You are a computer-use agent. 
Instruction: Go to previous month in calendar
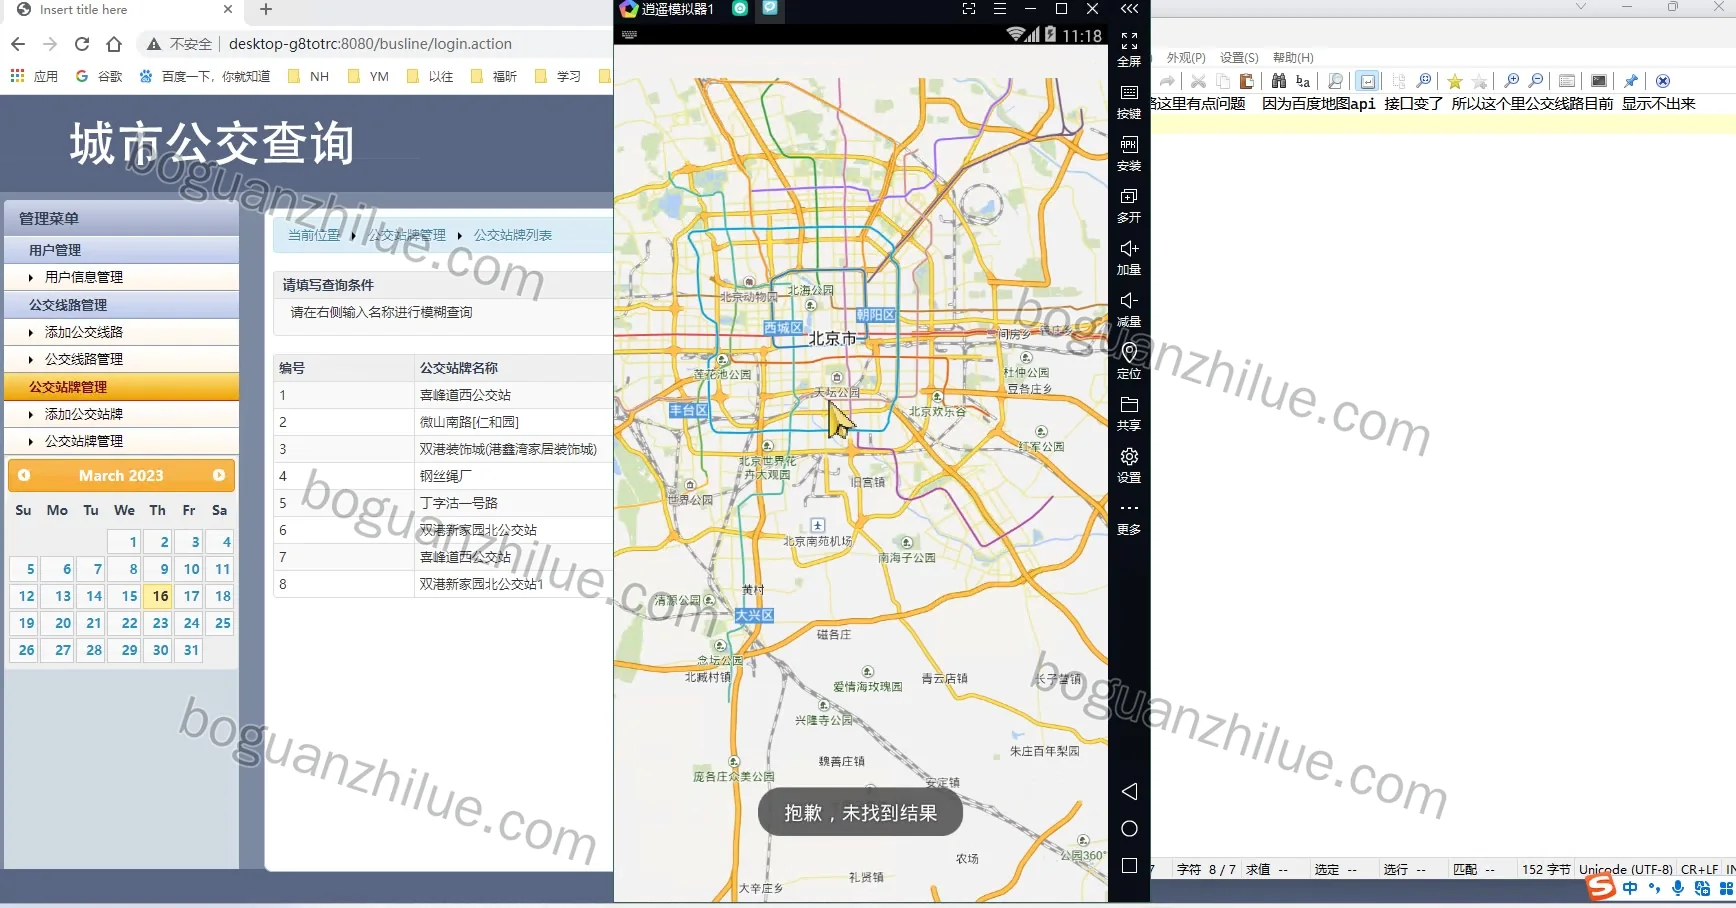[24, 475]
